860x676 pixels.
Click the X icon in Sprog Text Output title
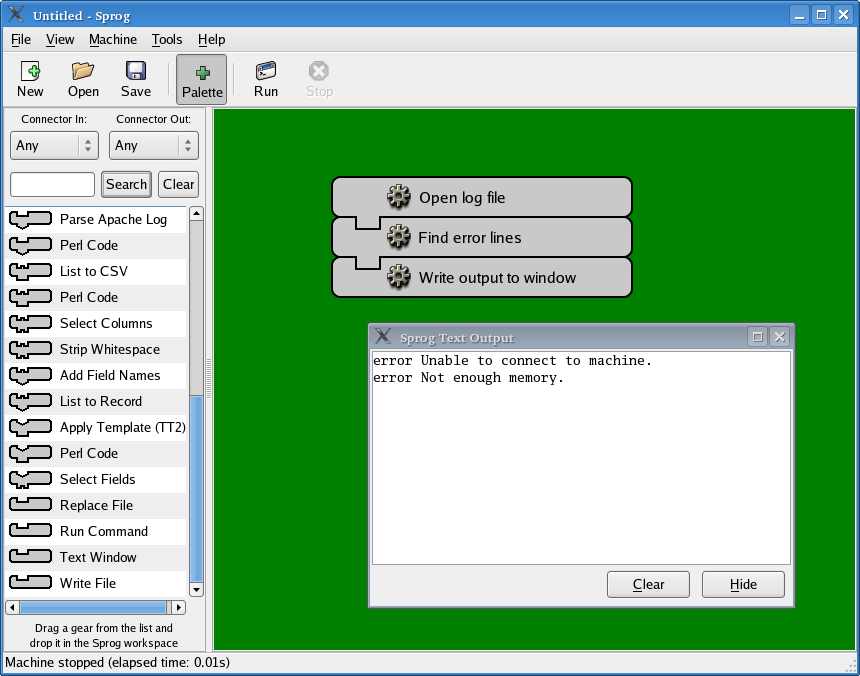[x=383, y=337]
